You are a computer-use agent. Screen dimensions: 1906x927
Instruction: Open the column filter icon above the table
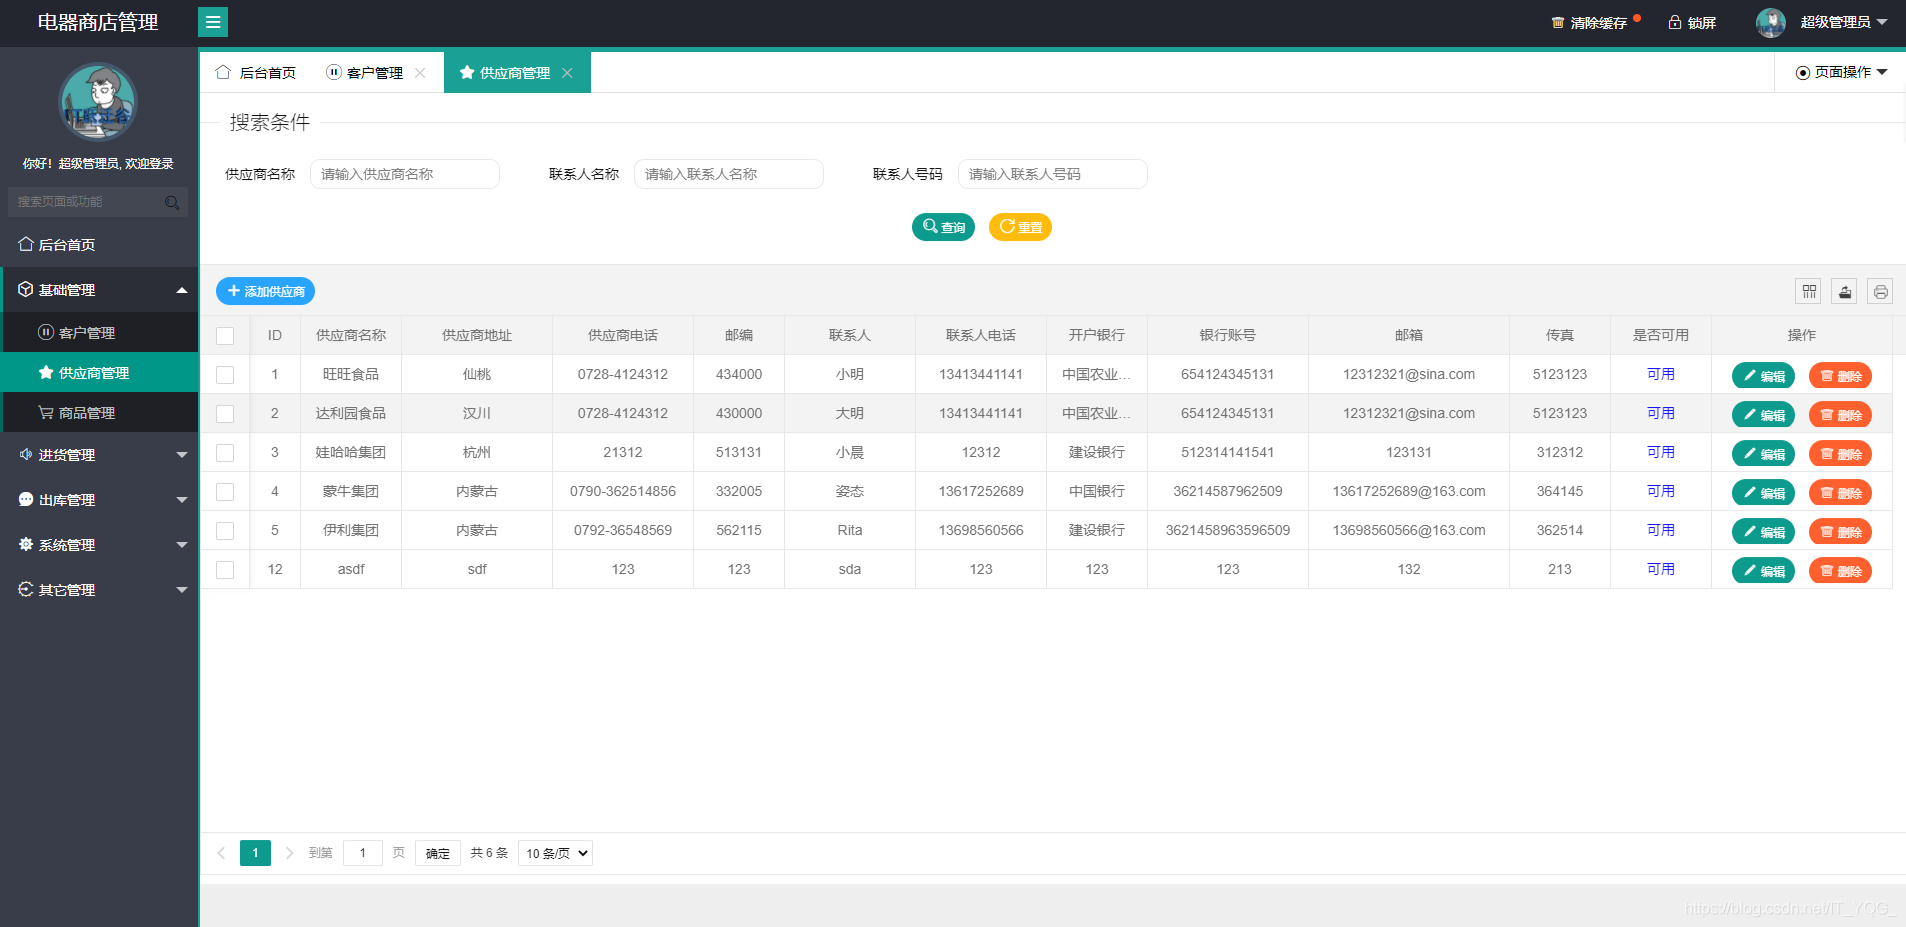pos(1810,291)
